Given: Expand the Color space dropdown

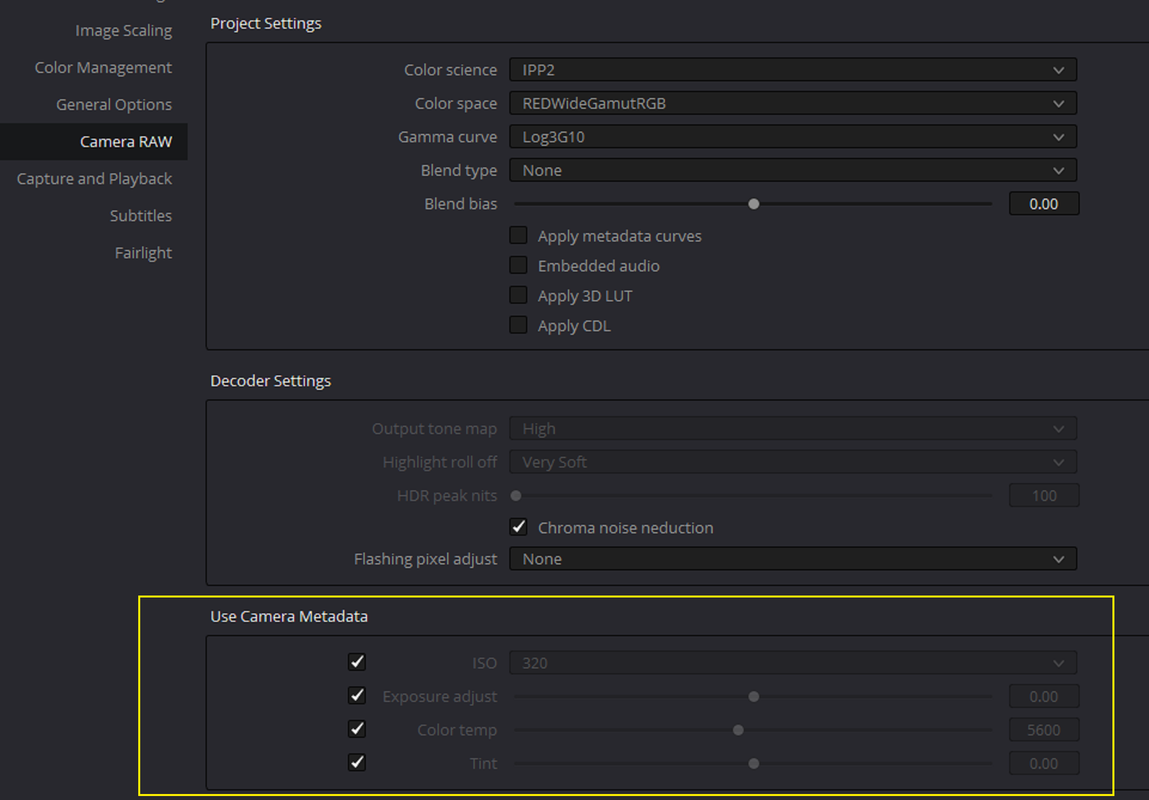Looking at the screenshot, I should (x=793, y=103).
